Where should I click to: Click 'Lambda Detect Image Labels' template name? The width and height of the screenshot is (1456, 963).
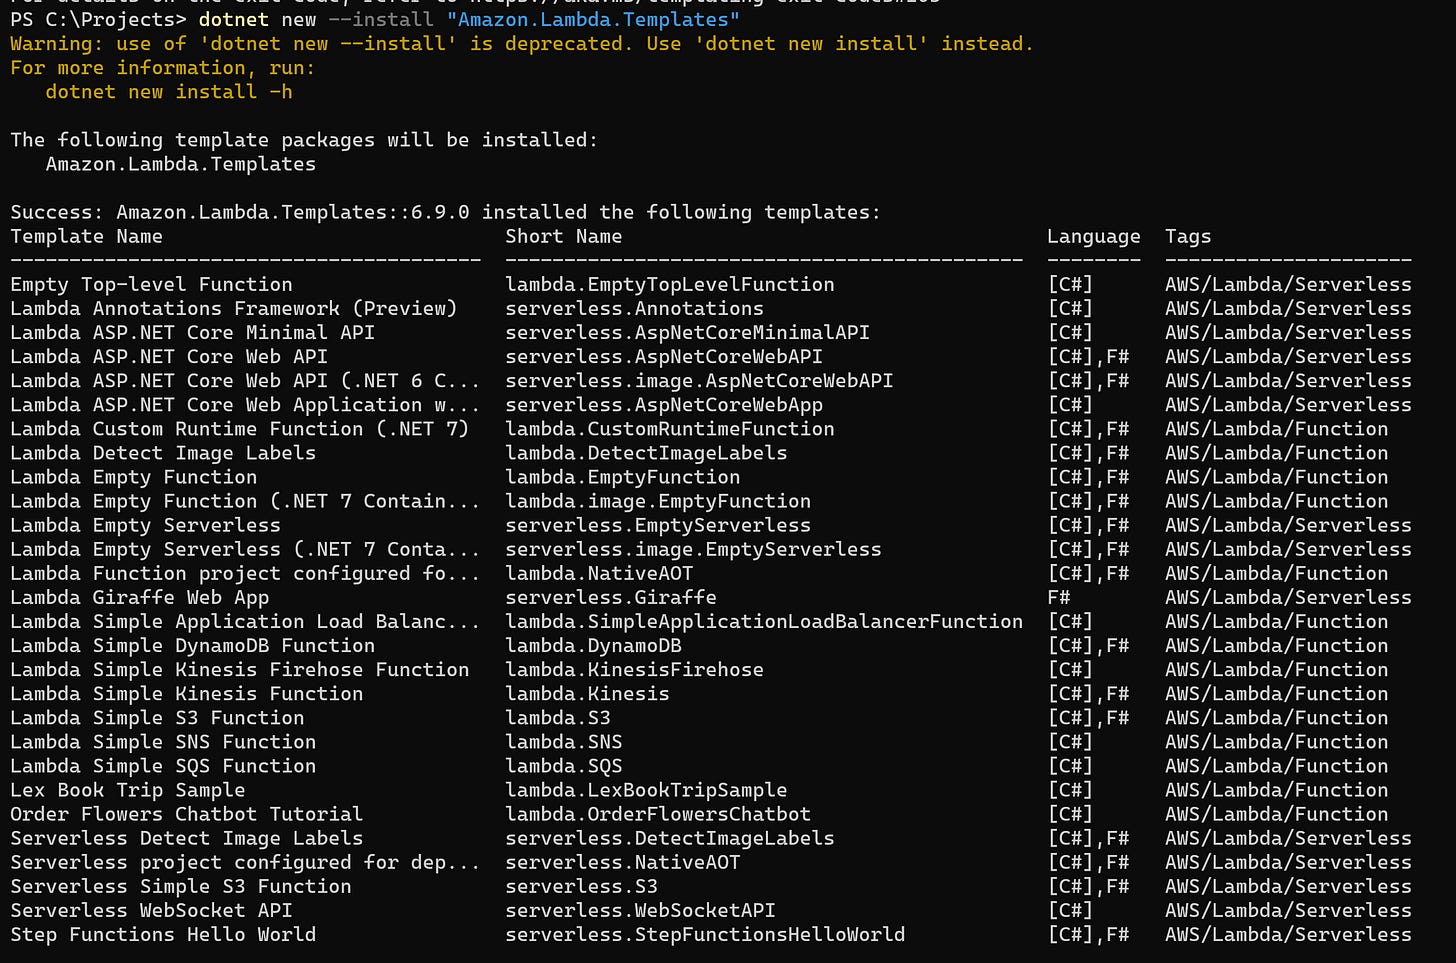[x=163, y=452]
